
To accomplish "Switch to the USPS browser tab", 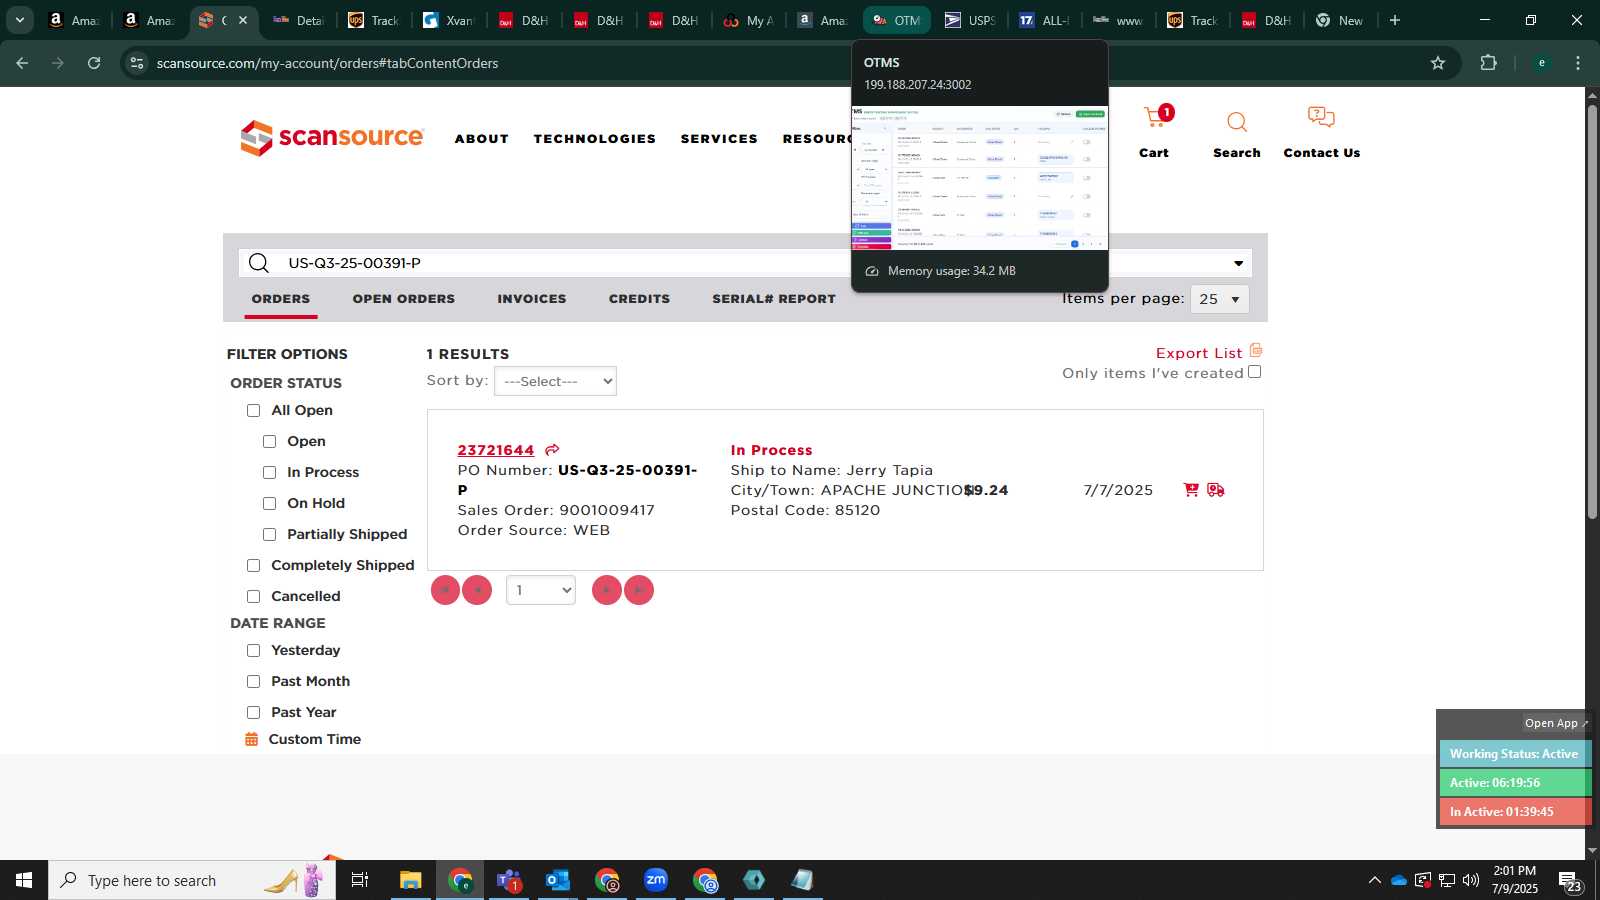I will [970, 20].
